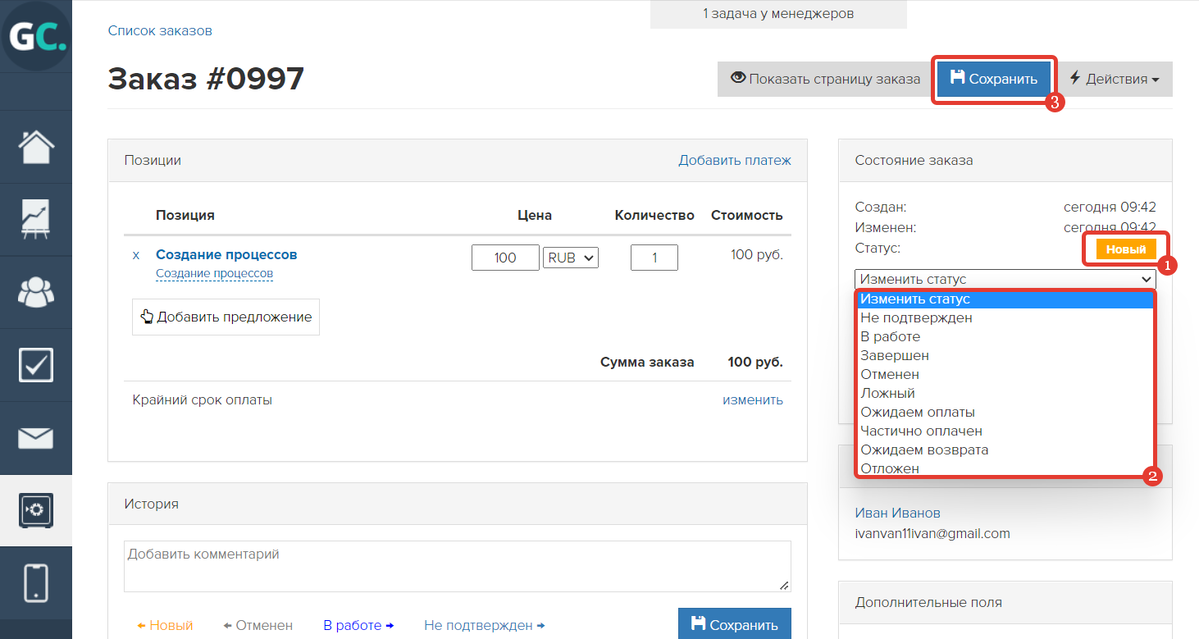Open the tasks checkmark sidebar icon
This screenshot has width=1199, height=639.
click(x=36, y=365)
